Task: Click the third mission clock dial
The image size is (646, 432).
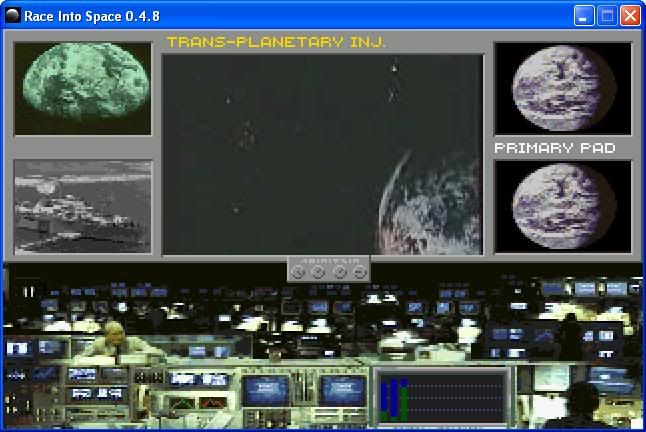Action: click(x=340, y=272)
